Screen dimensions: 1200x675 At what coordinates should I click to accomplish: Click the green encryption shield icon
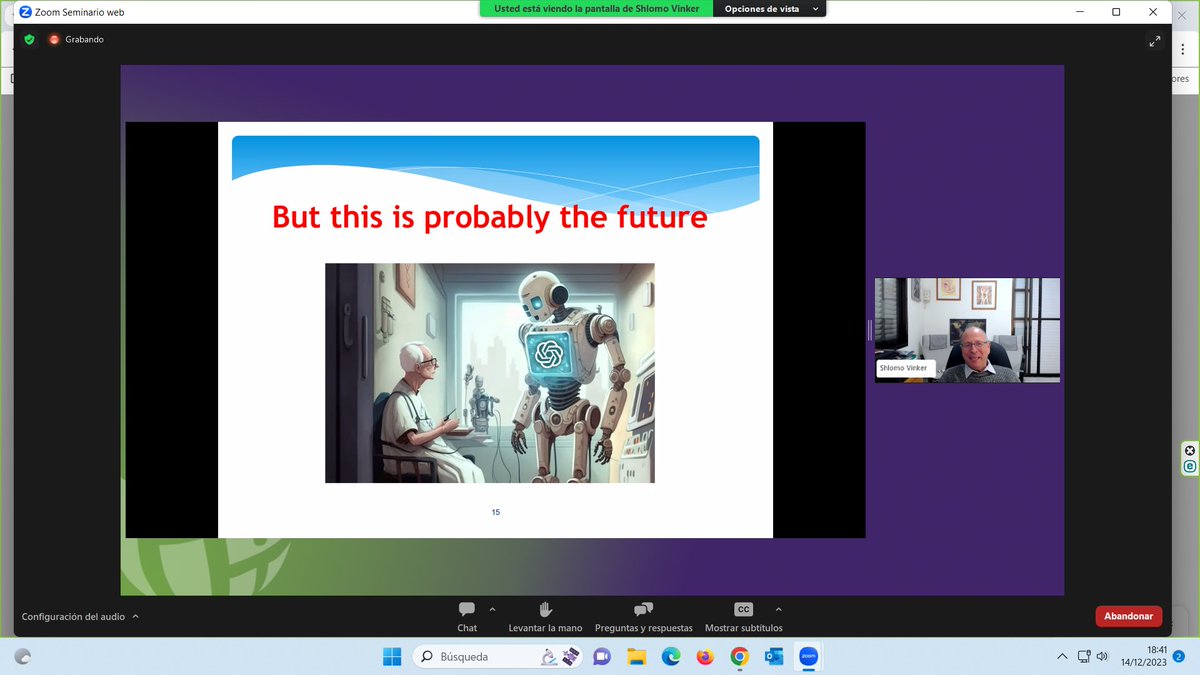29,39
